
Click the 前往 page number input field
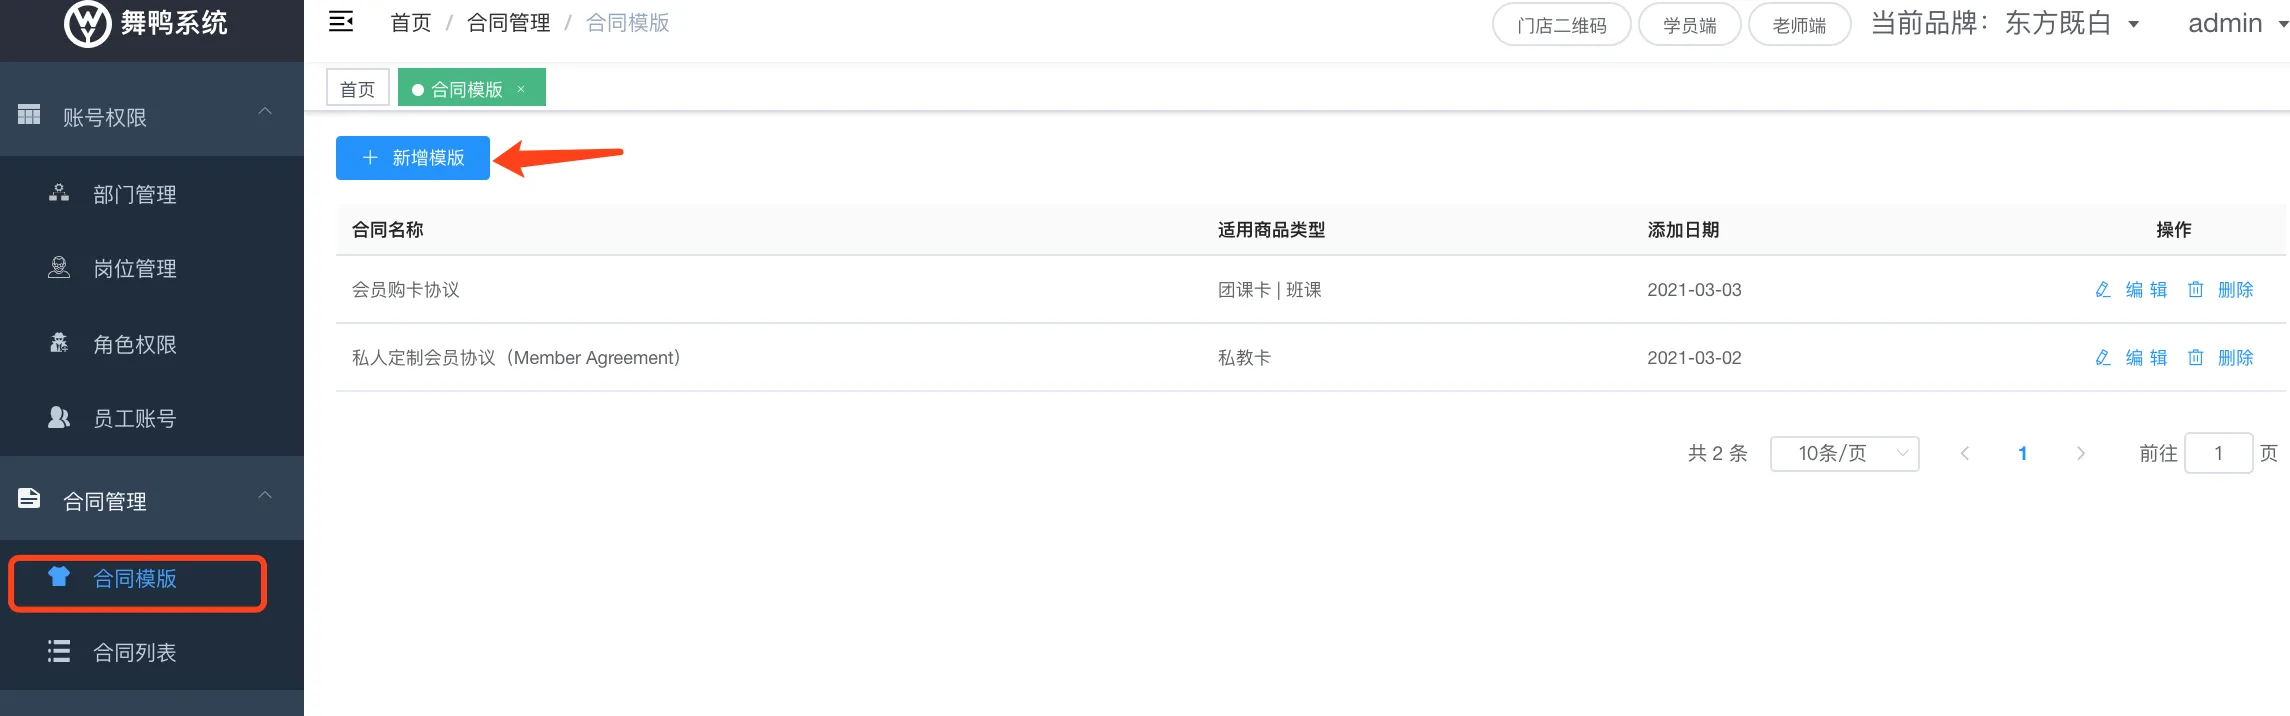(x=2218, y=454)
